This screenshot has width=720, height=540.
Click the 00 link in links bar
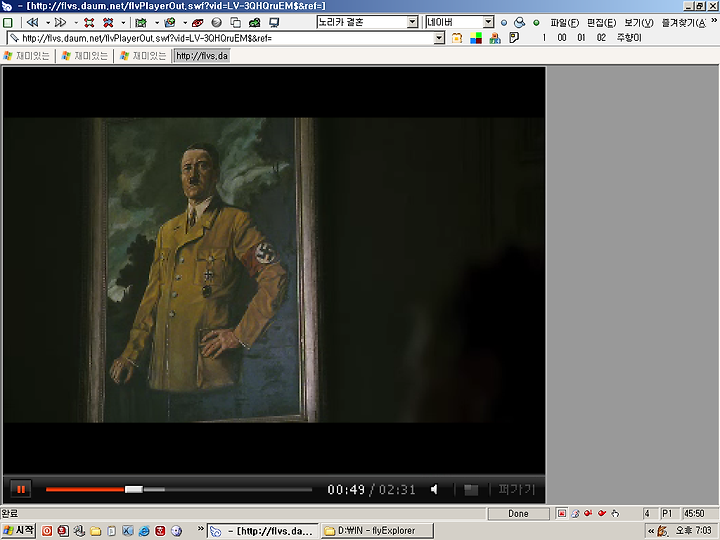(x=562, y=38)
